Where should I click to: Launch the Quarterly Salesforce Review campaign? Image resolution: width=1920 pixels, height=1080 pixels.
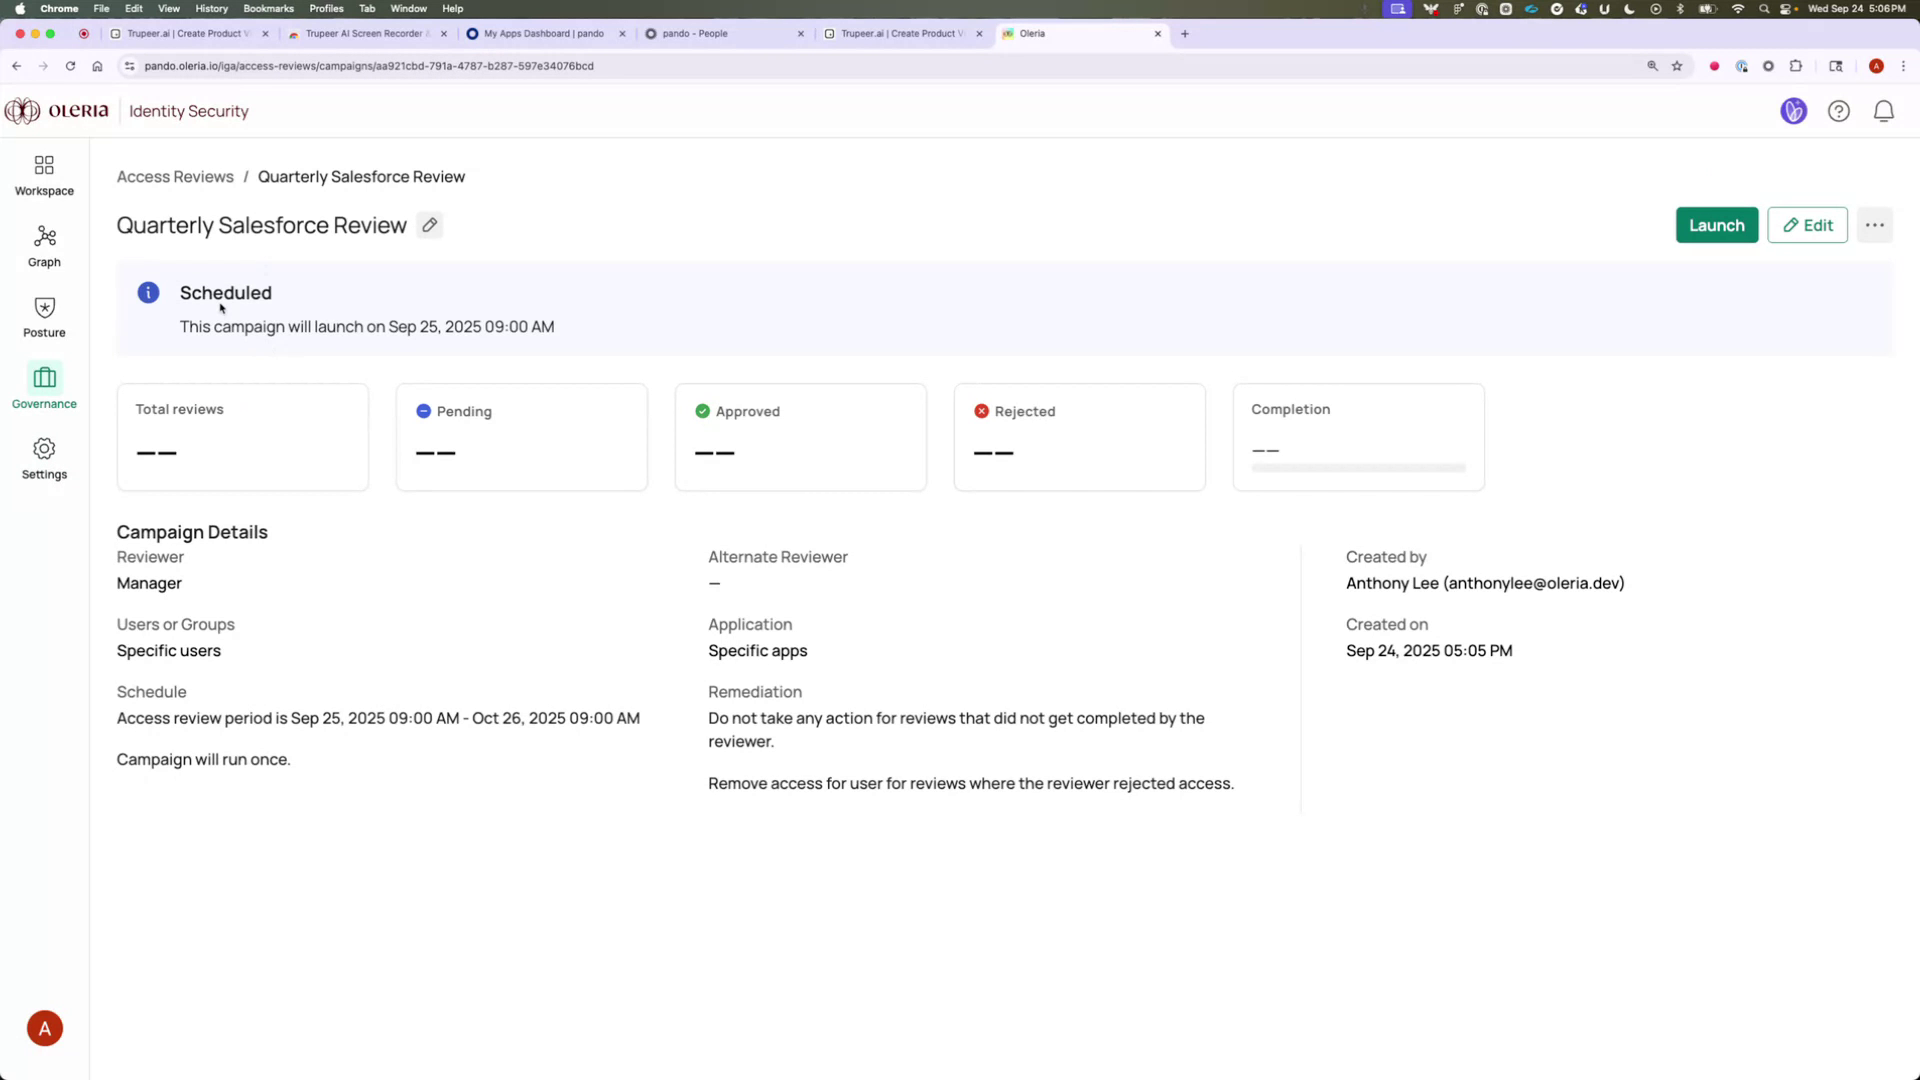pos(1716,225)
